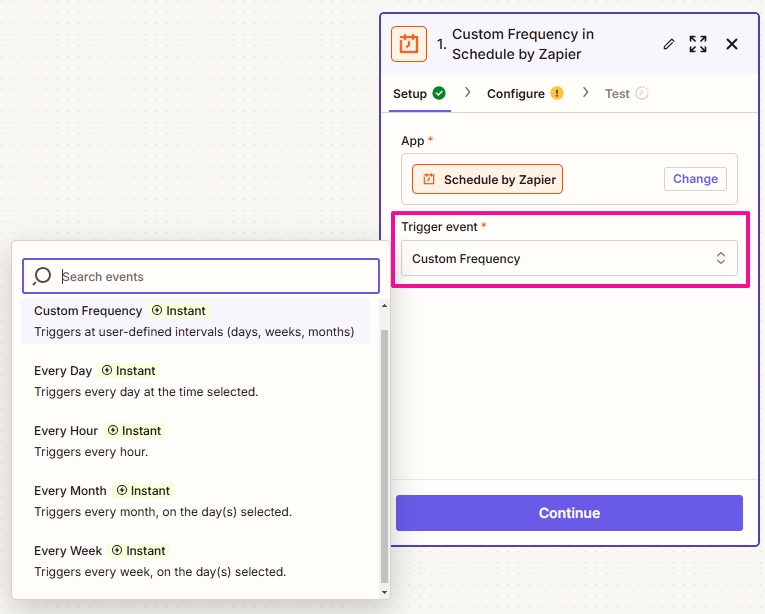The height and width of the screenshot is (614, 765).
Task: Click the pencil icon to rename step
Action: (x=669, y=44)
